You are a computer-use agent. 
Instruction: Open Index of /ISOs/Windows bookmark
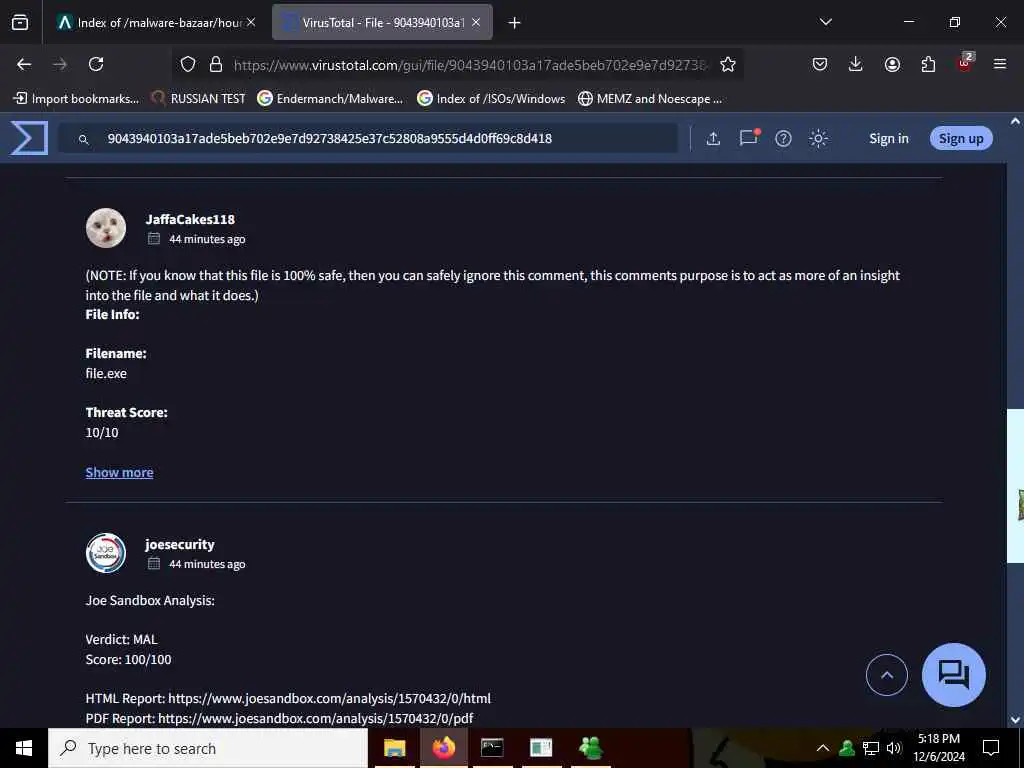click(491, 99)
